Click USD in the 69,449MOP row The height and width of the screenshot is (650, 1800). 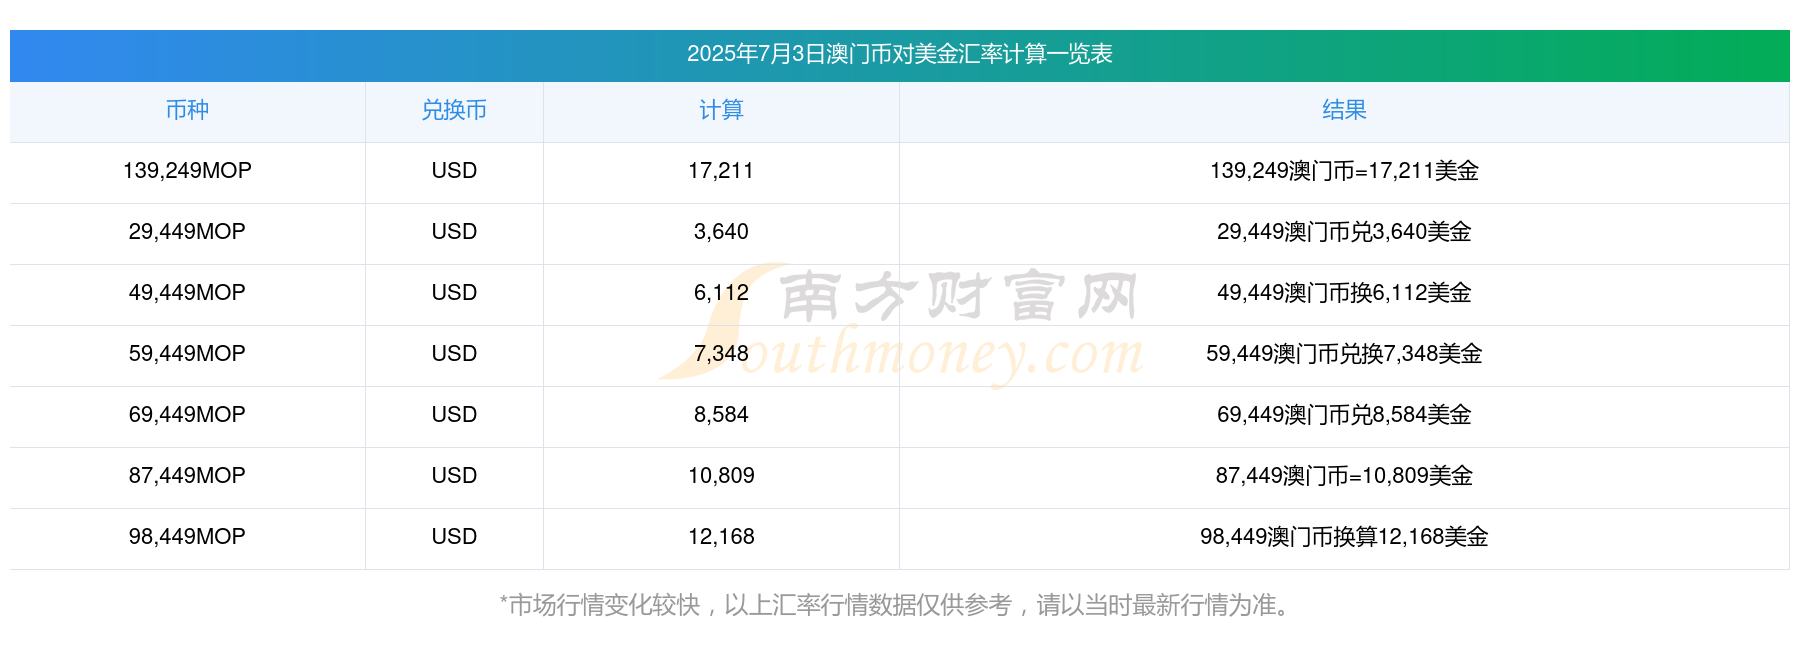(x=454, y=415)
